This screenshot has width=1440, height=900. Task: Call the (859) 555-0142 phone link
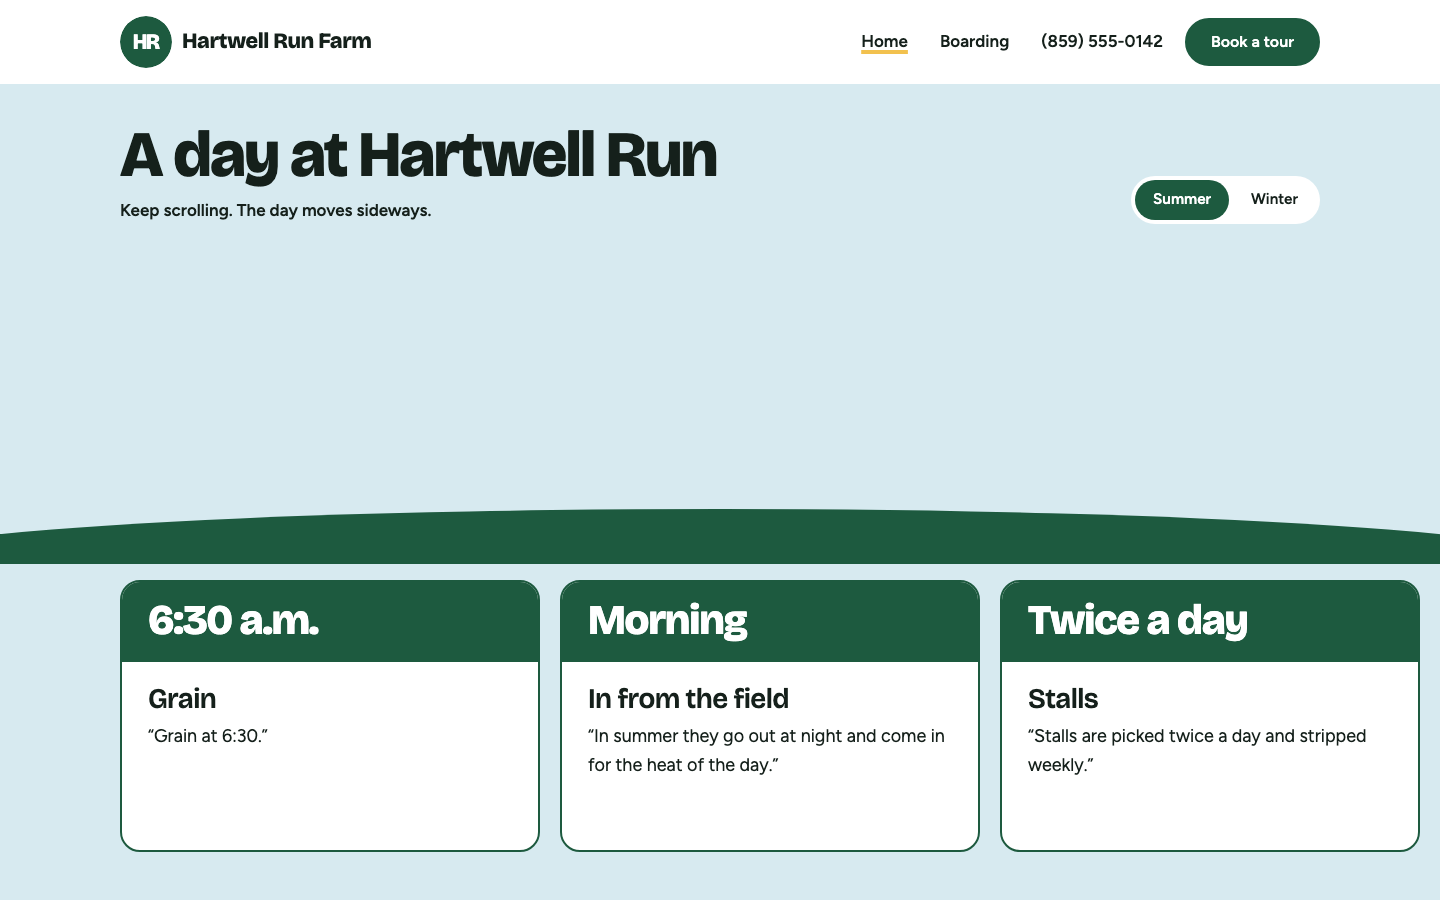tap(1102, 41)
